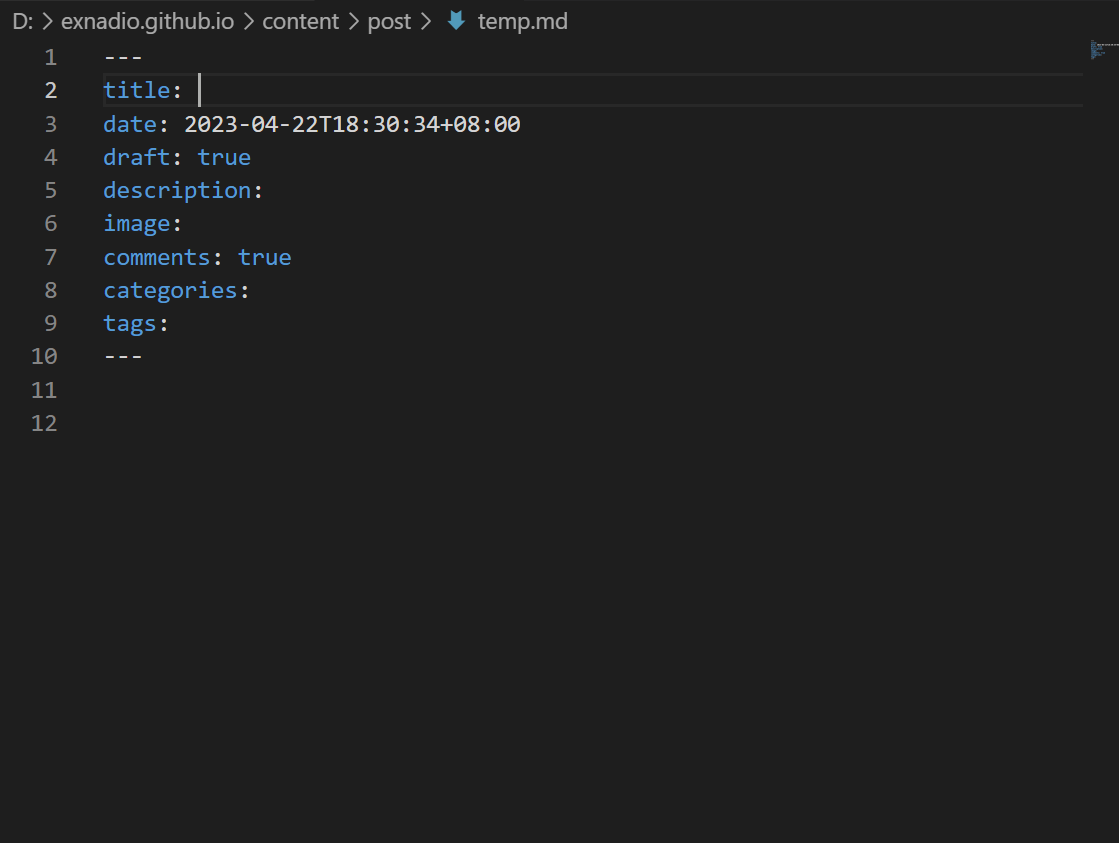Image resolution: width=1119 pixels, height=843 pixels.
Task: Click line number 1 in the gutter
Action: click(x=51, y=57)
